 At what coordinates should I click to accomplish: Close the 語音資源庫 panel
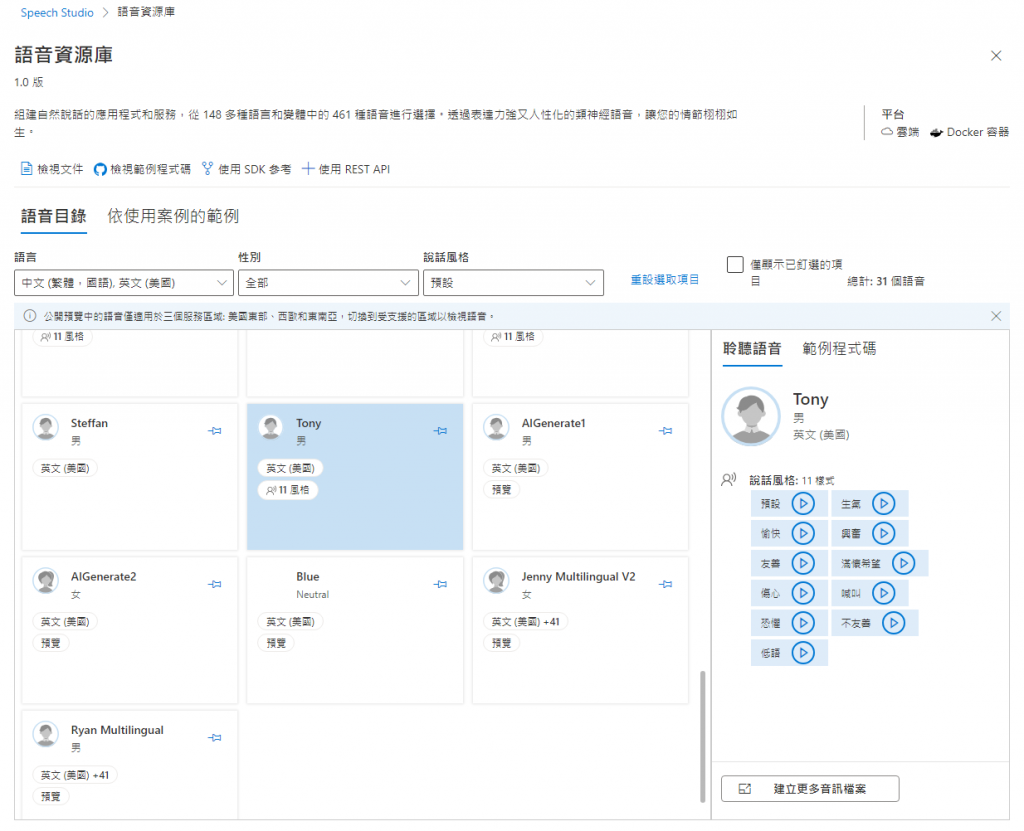pos(996,56)
